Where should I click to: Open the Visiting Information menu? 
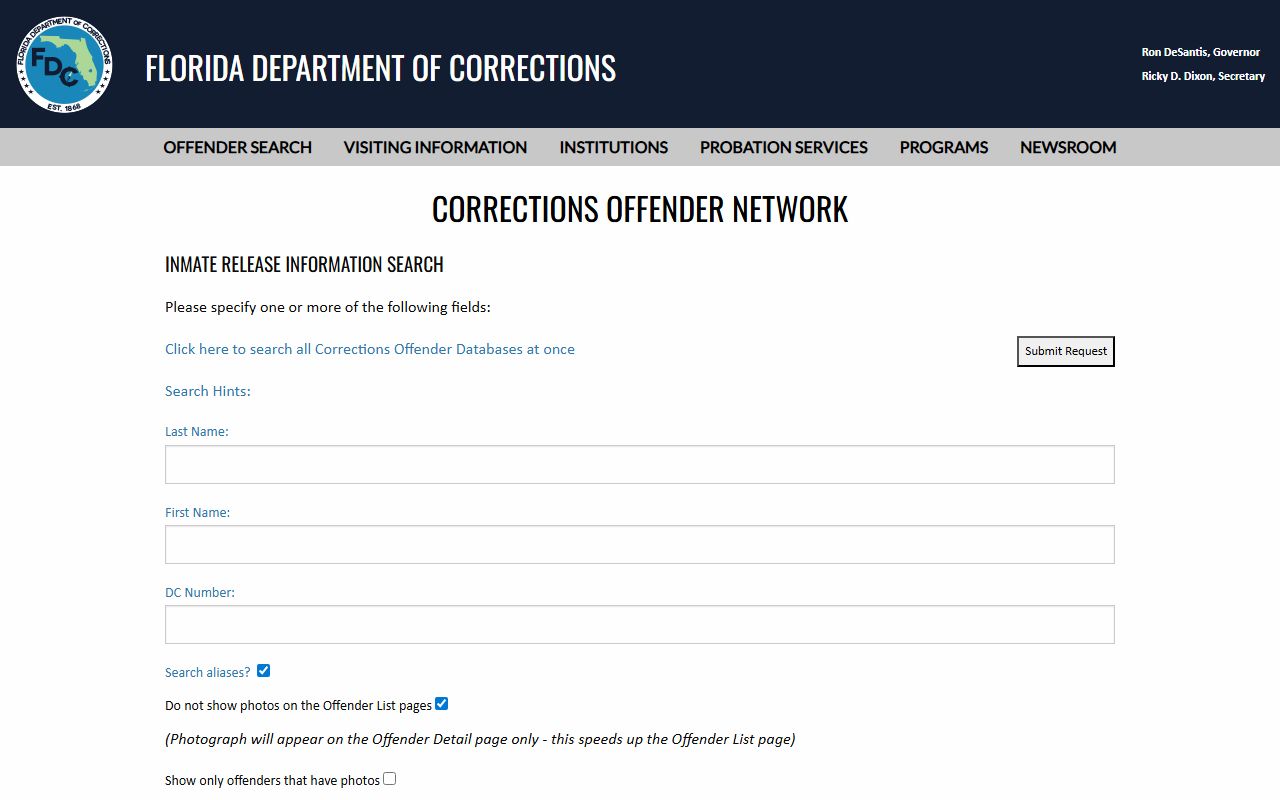pos(435,147)
